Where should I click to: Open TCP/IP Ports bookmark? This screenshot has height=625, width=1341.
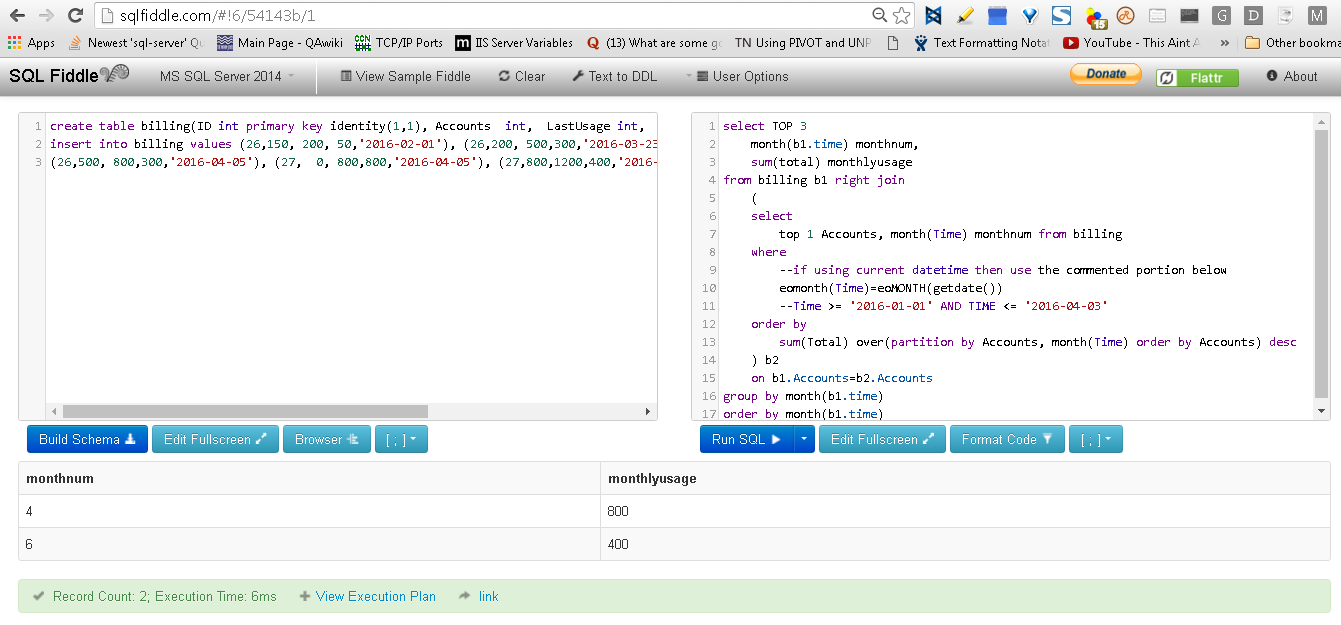pyautogui.click(x=399, y=43)
